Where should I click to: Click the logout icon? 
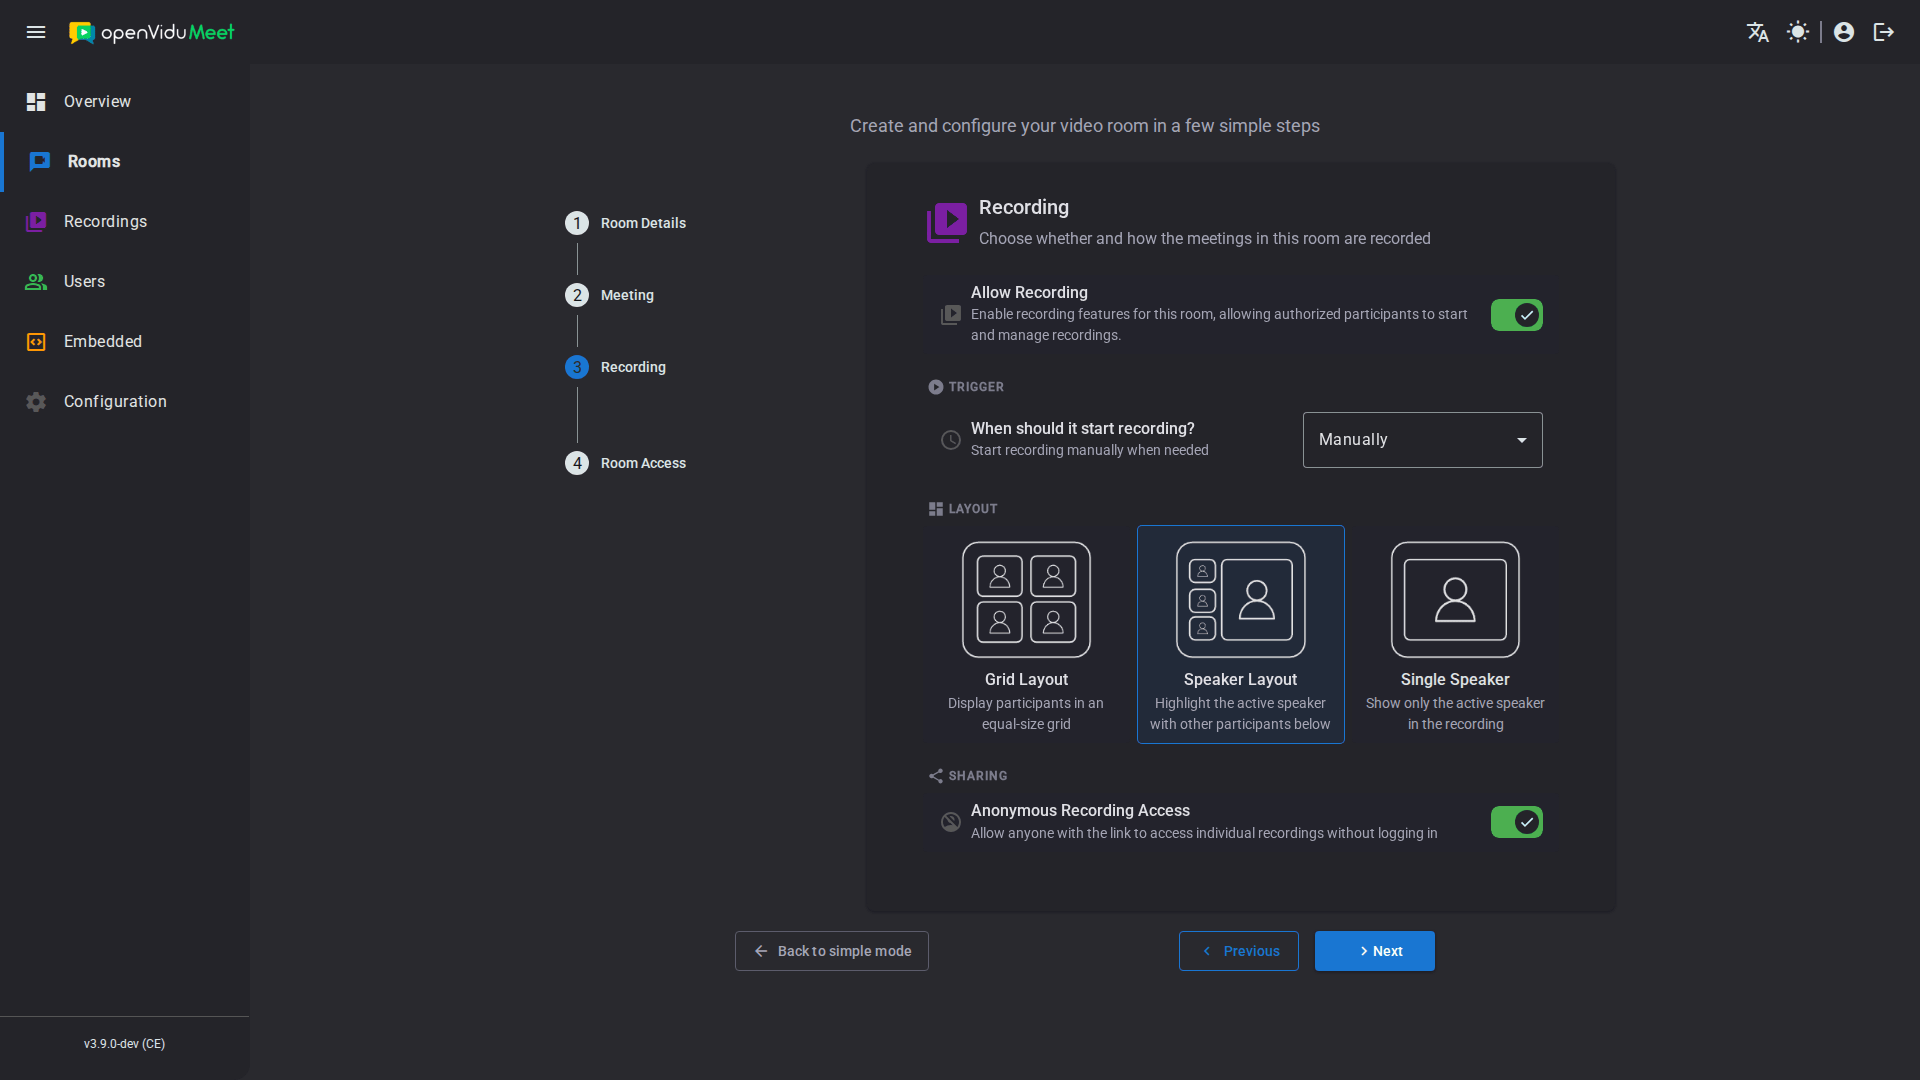[x=1884, y=32]
